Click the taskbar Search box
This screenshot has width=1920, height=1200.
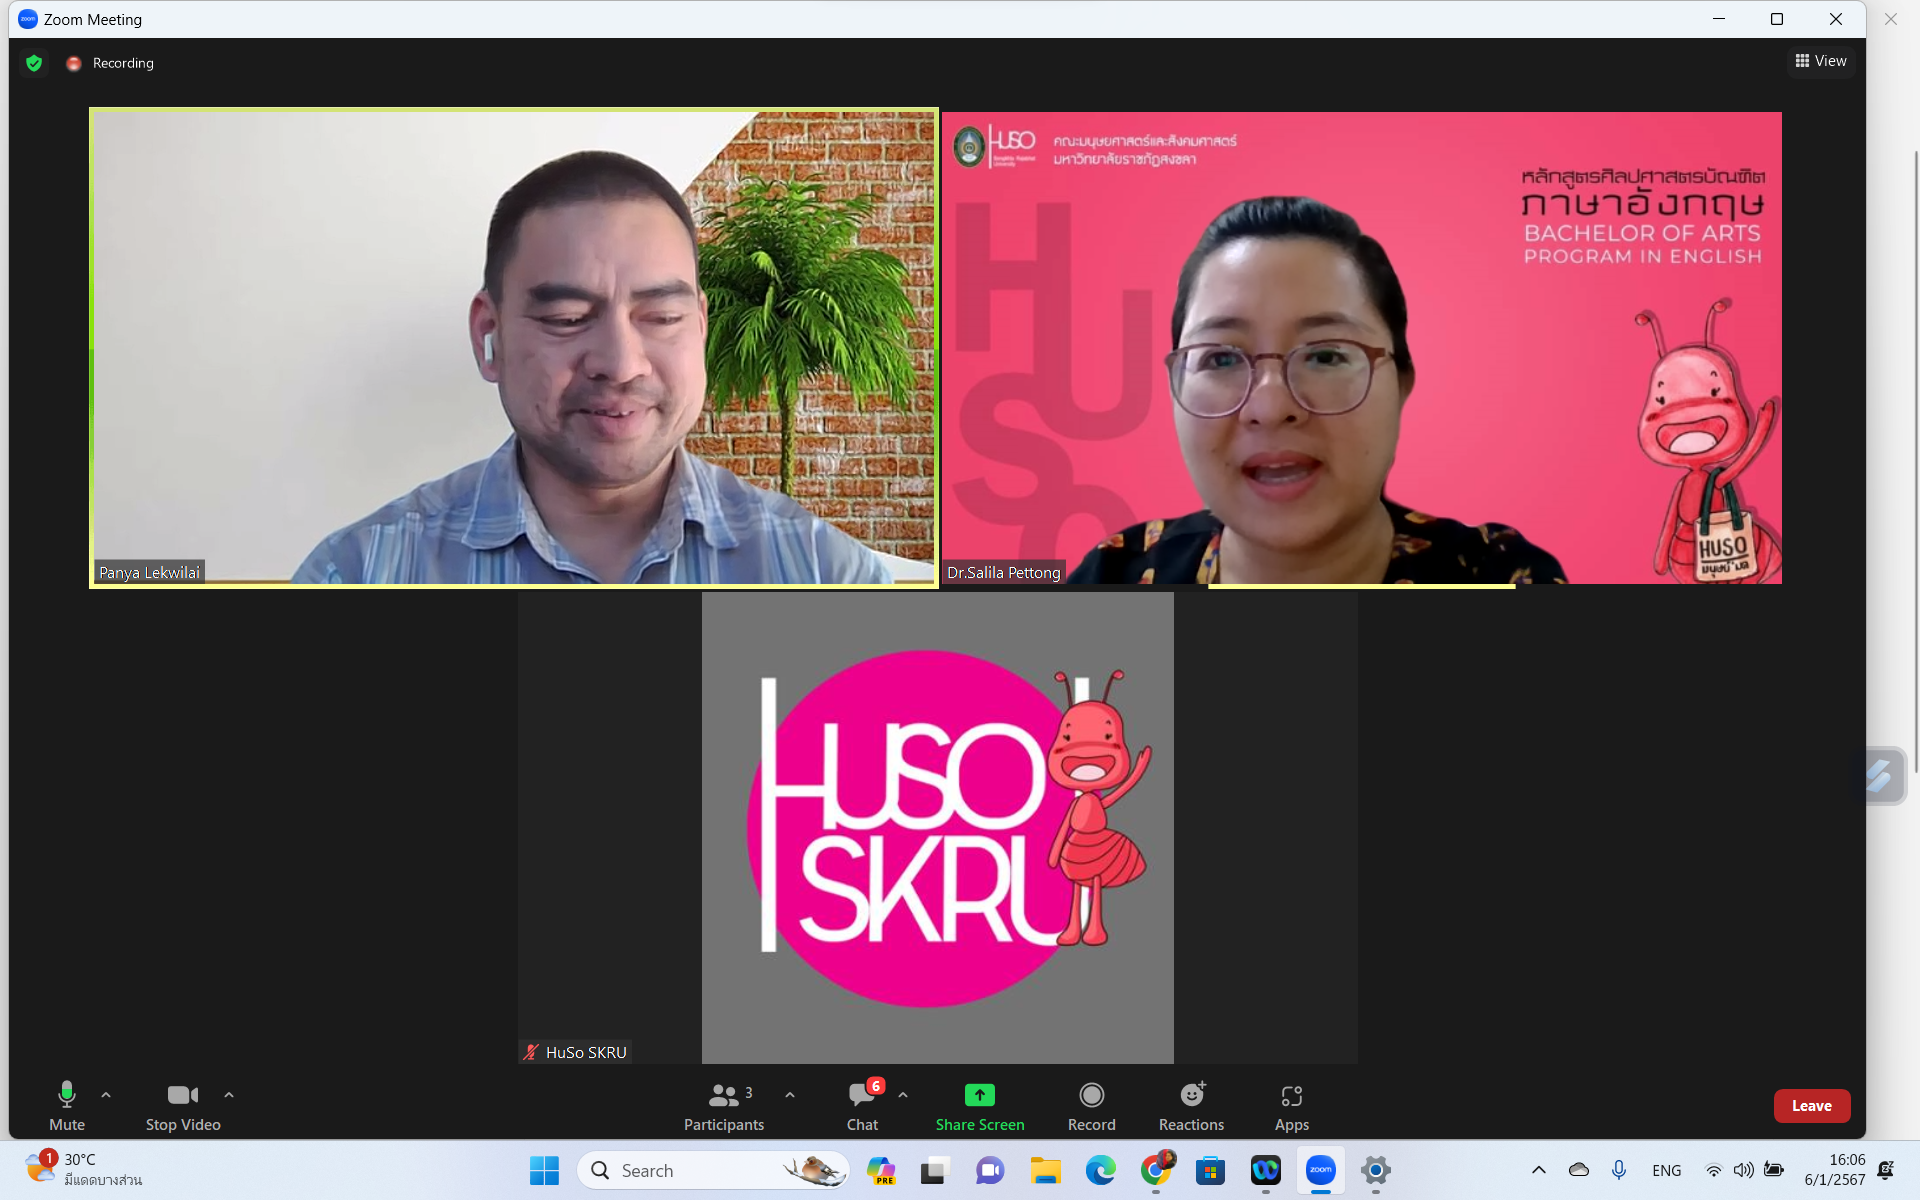(713, 1170)
